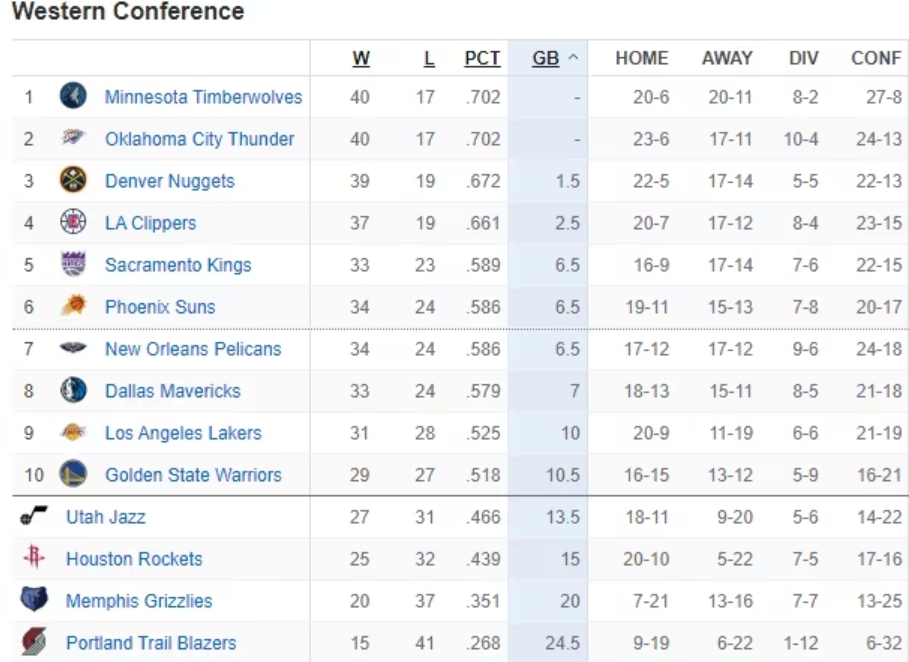Sort standings by W column
Image resolution: width=909 pixels, height=662 pixels.
point(361,58)
